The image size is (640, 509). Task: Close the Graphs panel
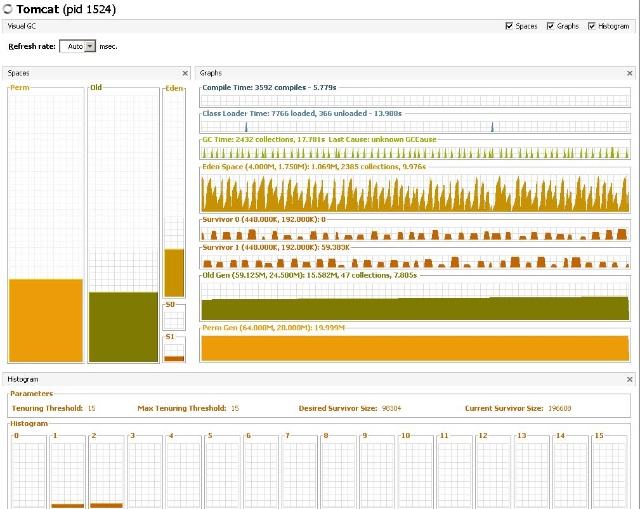629,73
